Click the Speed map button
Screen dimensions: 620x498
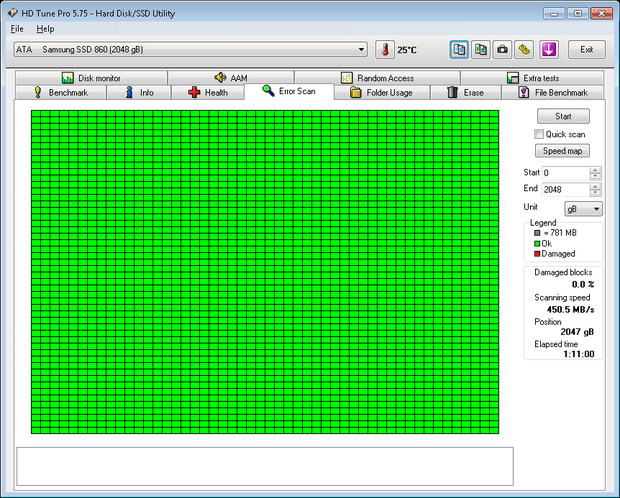(x=562, y=151)
